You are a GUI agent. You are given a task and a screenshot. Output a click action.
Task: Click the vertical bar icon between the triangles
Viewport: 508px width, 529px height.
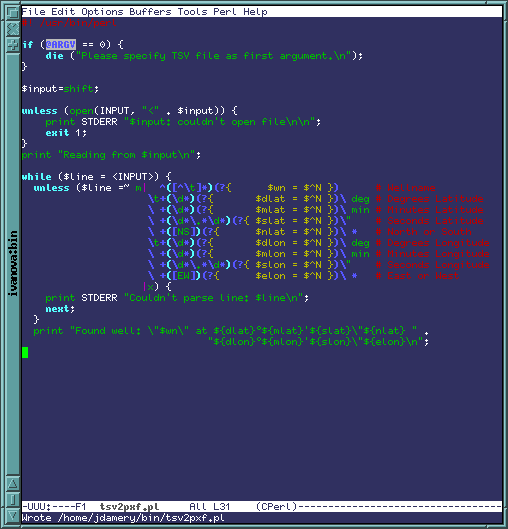(13, 500)
